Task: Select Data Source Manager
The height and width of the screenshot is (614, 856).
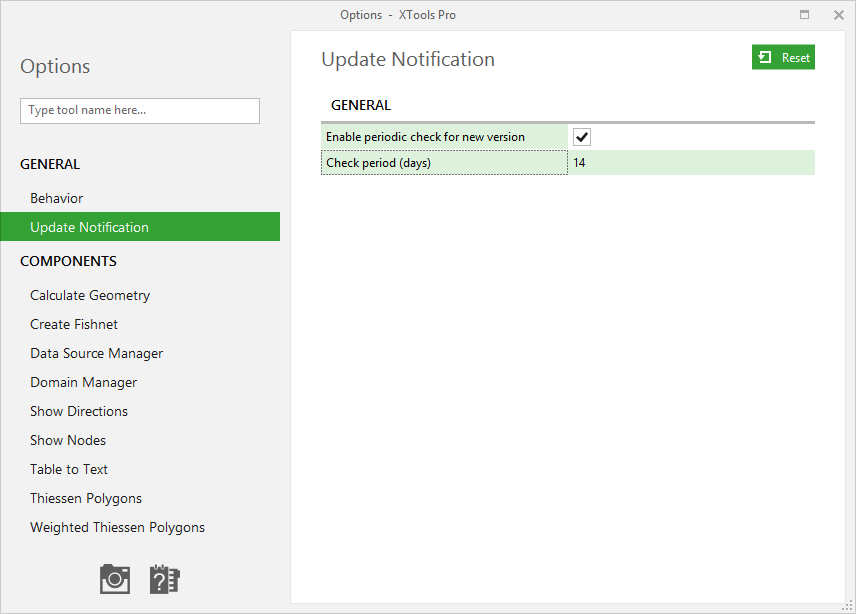Action: click(96, 353)
